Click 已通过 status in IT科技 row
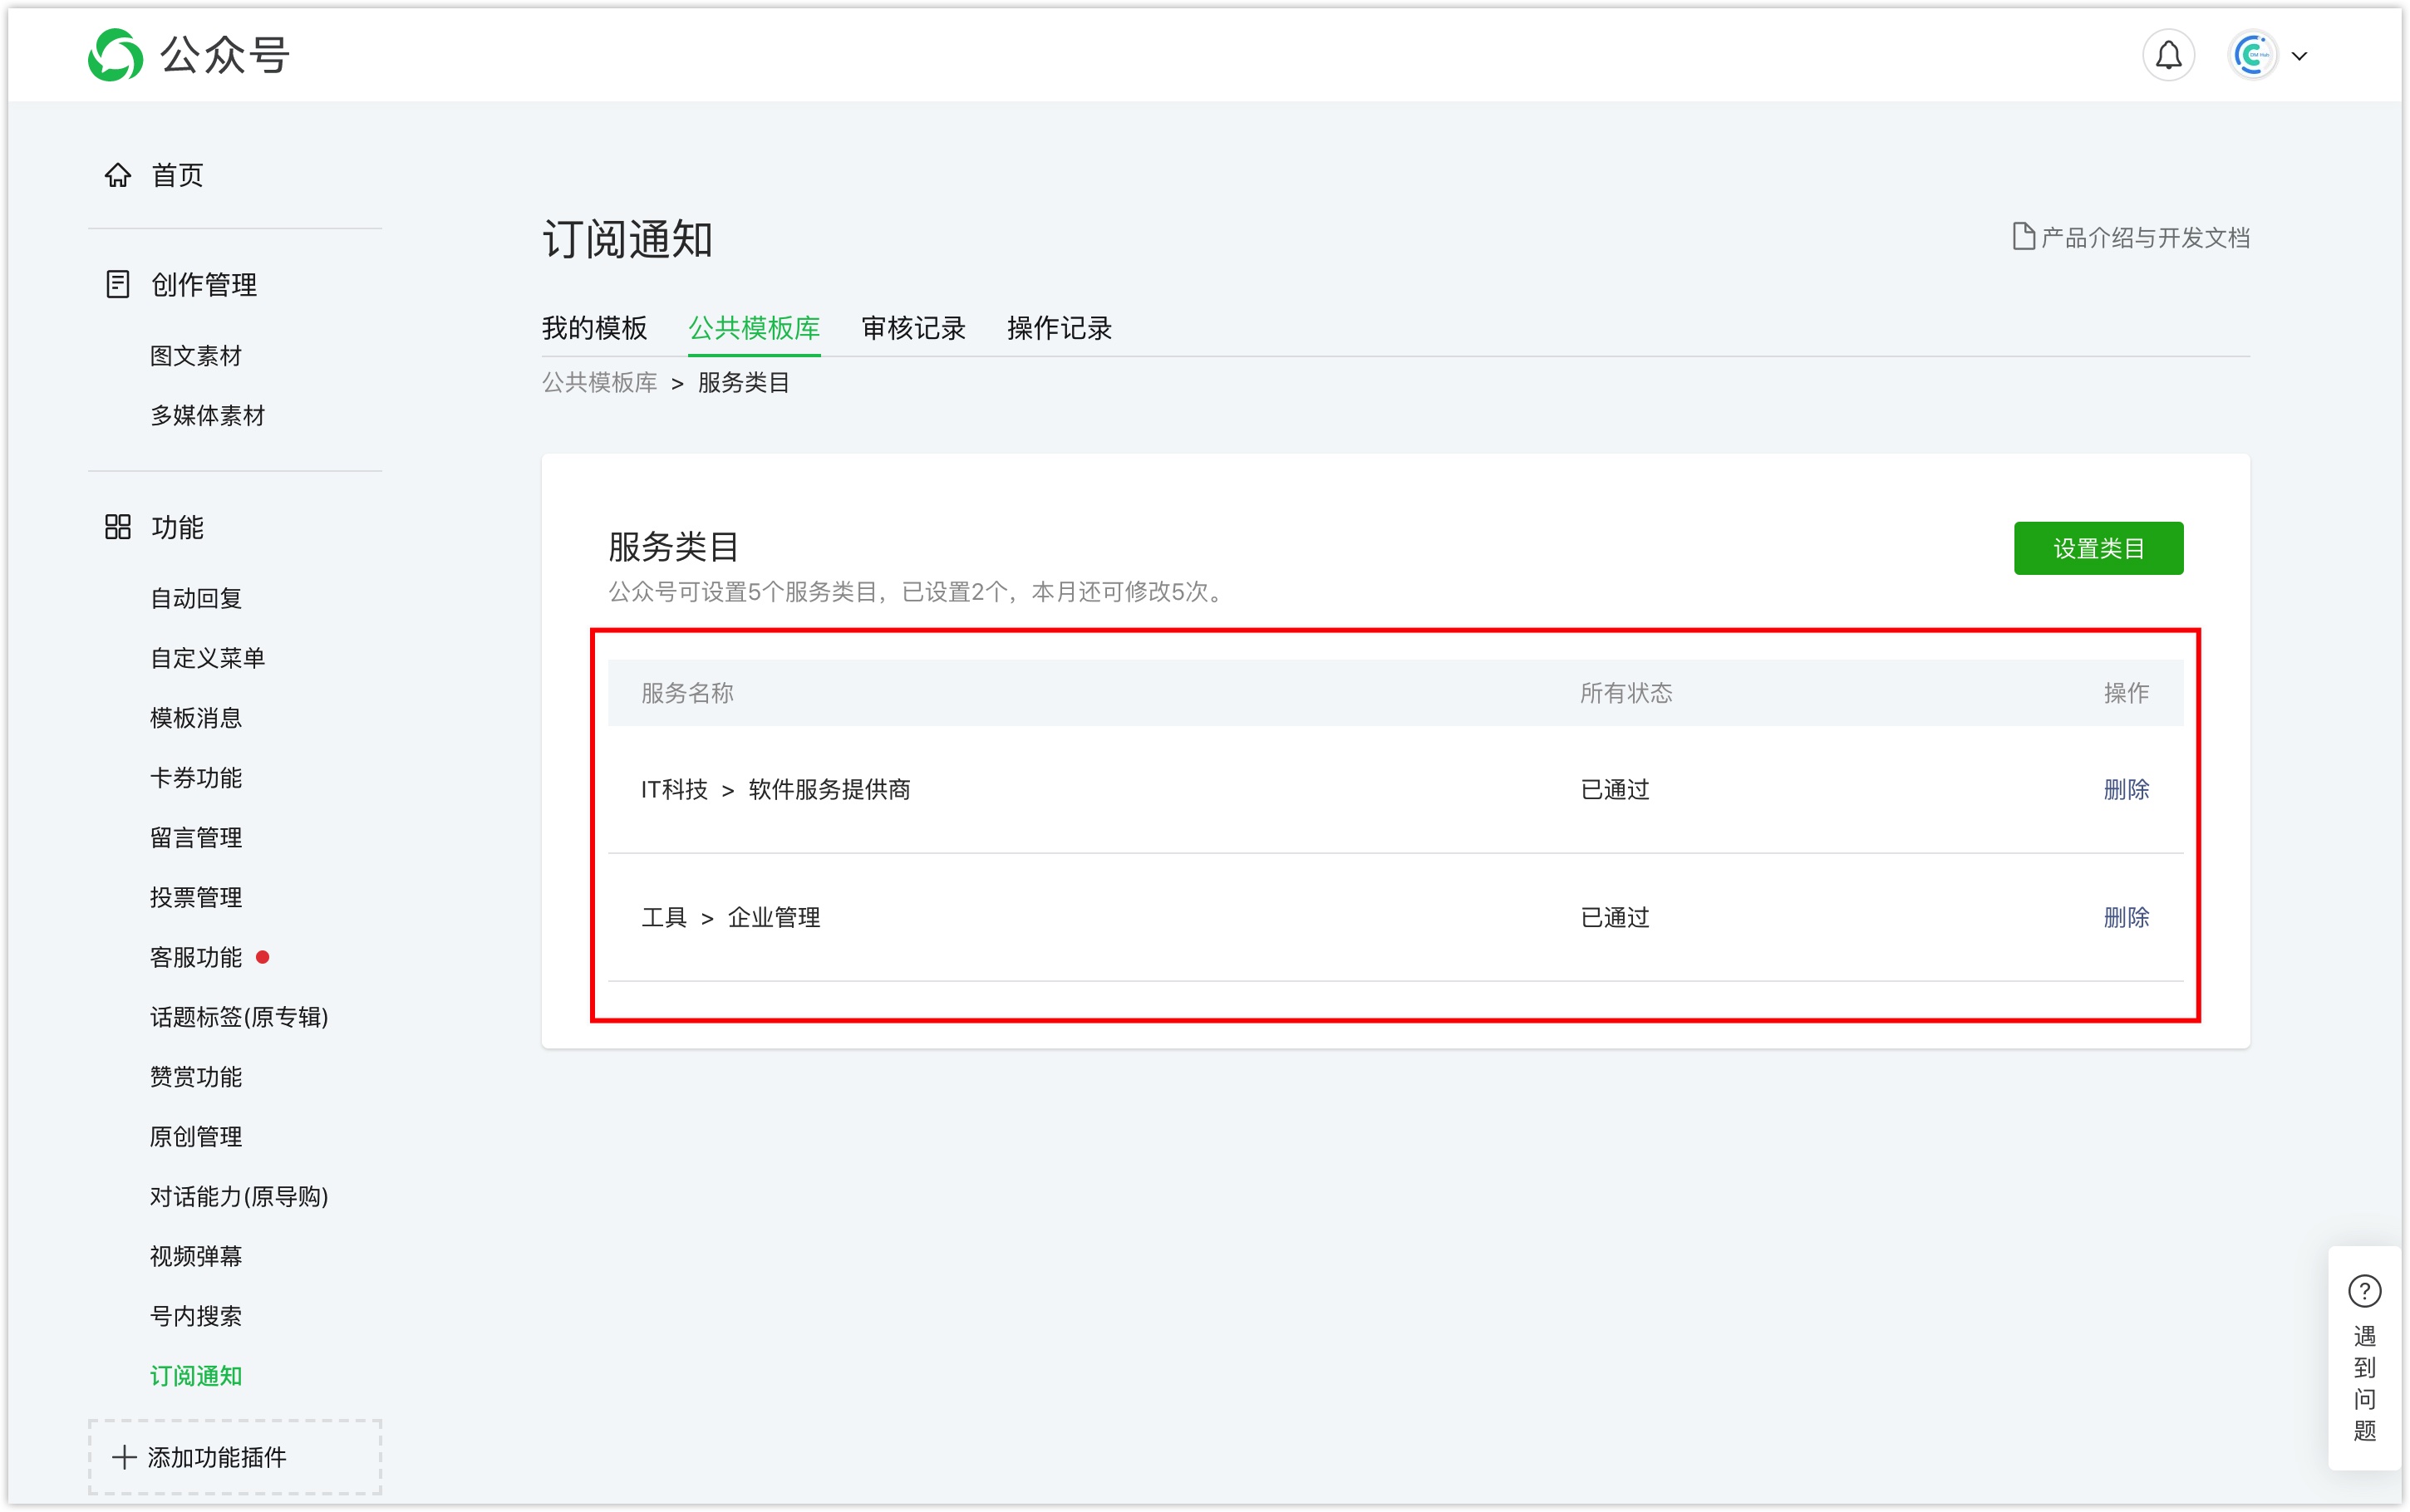Image resolution: width=2410 pixels, height=1512 pixels. point(1615,789)
